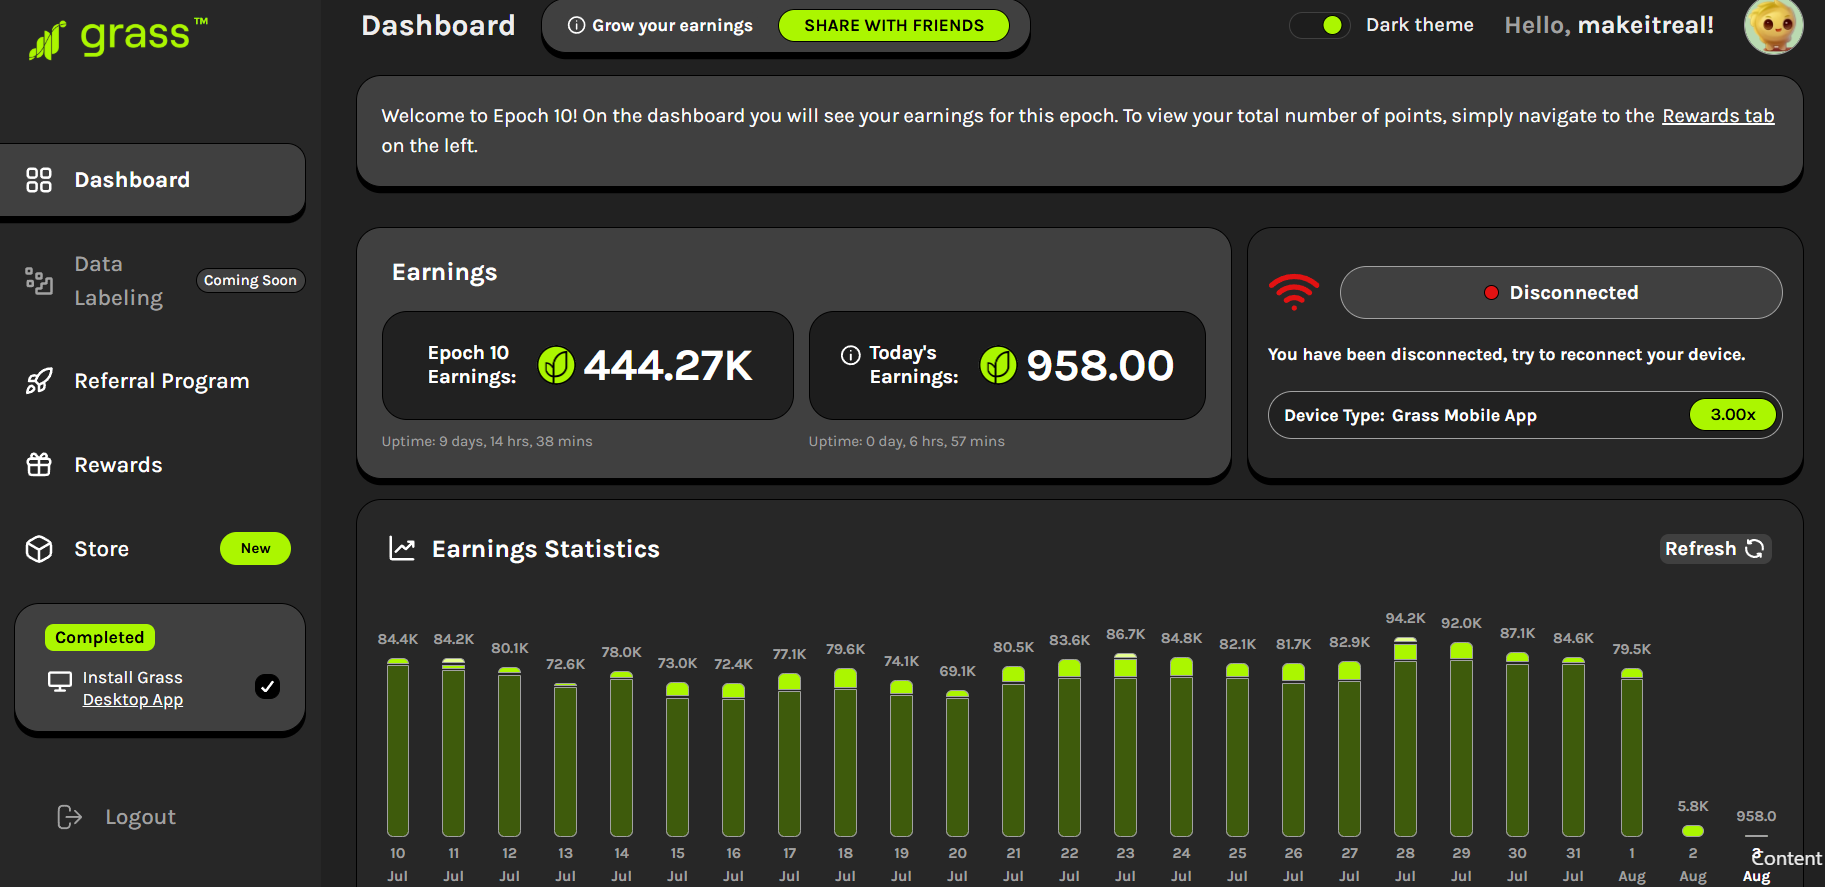The image size is (1825, 887).
Task: Select Logout in the sidebar
Action: pyautogui.click(x=116, y=817)
